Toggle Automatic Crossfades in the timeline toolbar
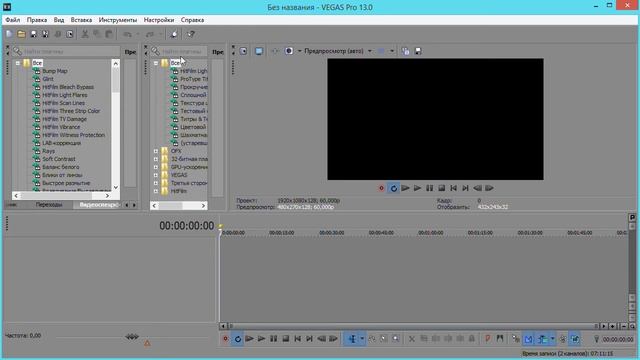 pyautogui.click(x=529, y=339)
